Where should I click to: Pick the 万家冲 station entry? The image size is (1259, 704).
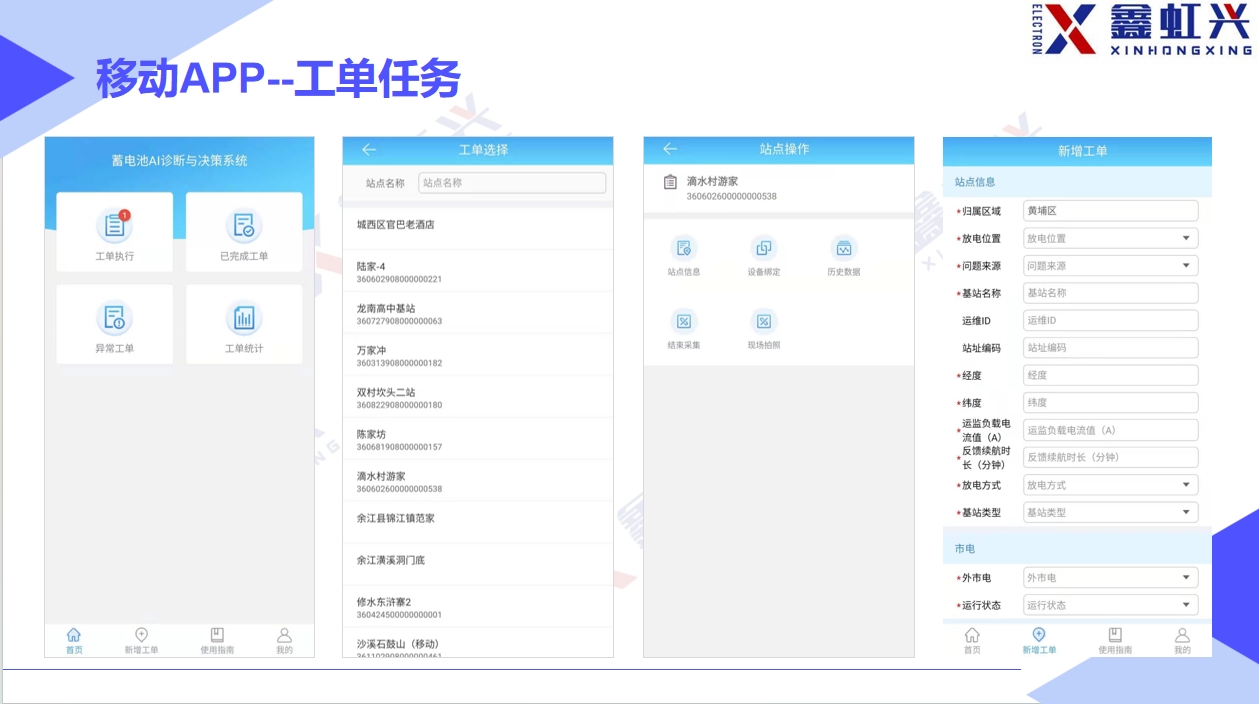pos(478,355)
